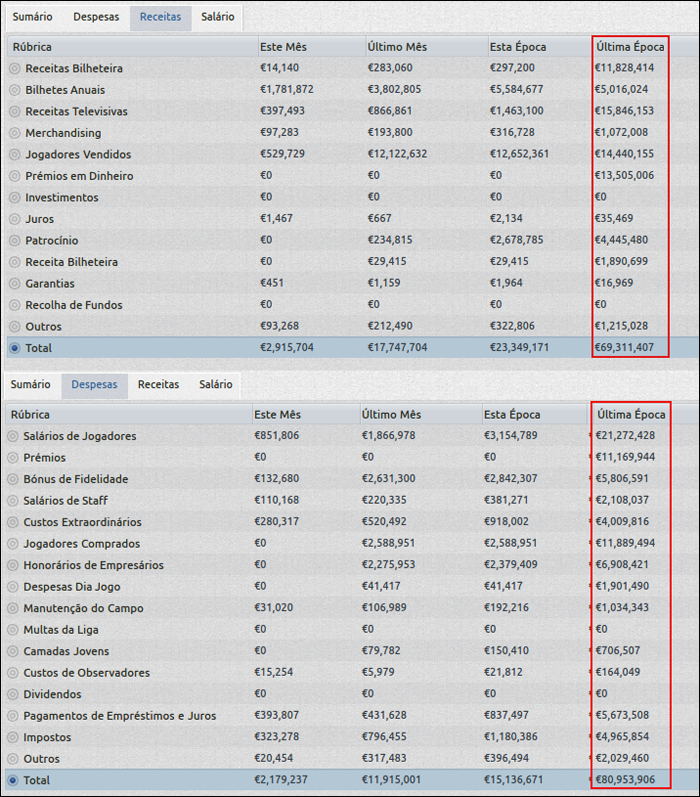Click the Honorários de Empresários row label

click(x=93, y=565)
